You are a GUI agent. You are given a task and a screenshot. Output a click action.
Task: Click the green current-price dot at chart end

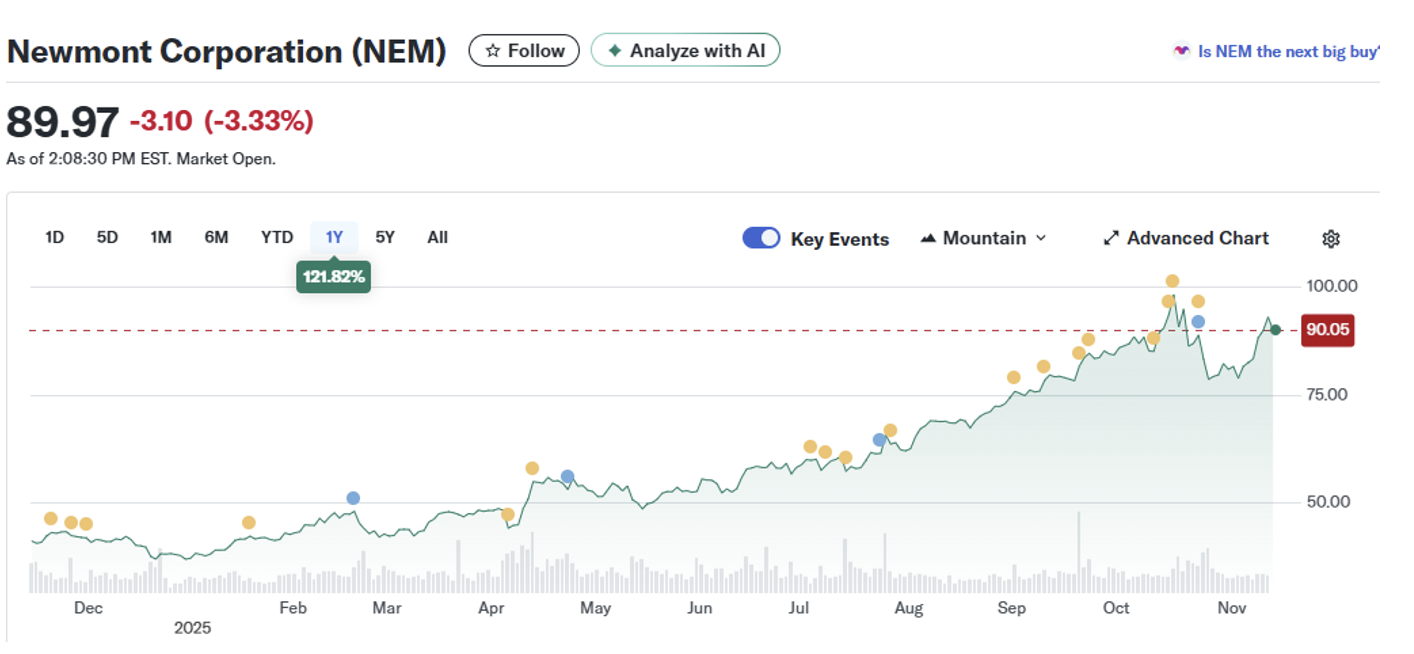pyautogui.click(x=1275, y=330)
